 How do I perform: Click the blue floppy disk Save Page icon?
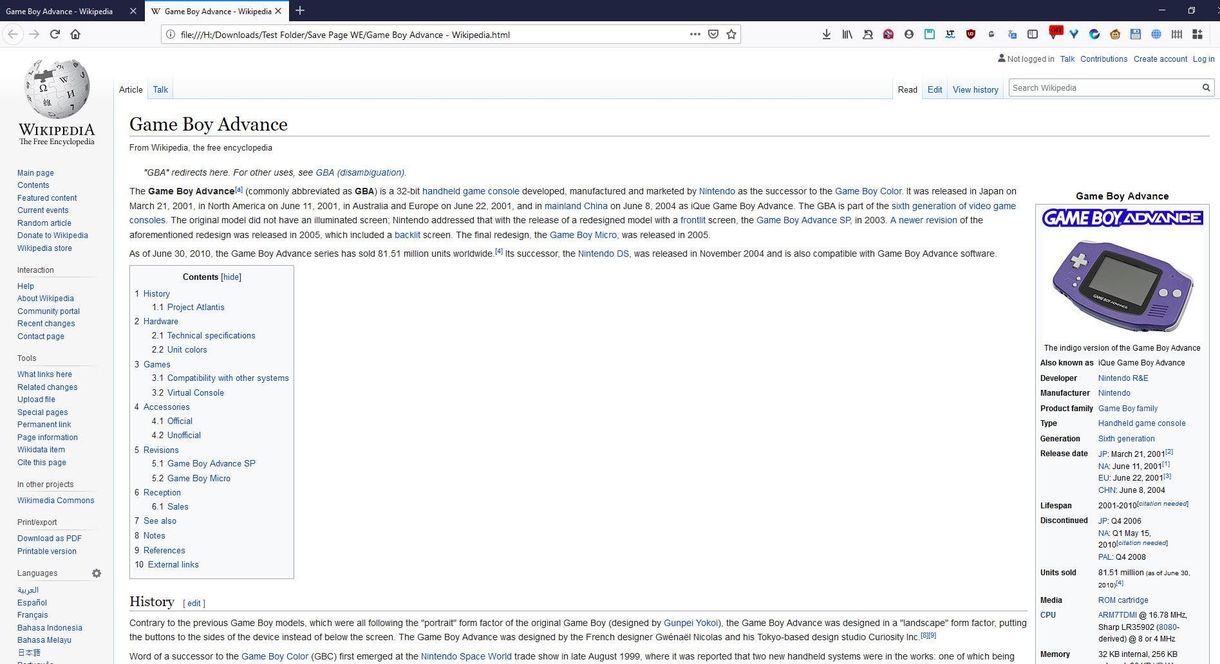click(x=1135, y=34)
